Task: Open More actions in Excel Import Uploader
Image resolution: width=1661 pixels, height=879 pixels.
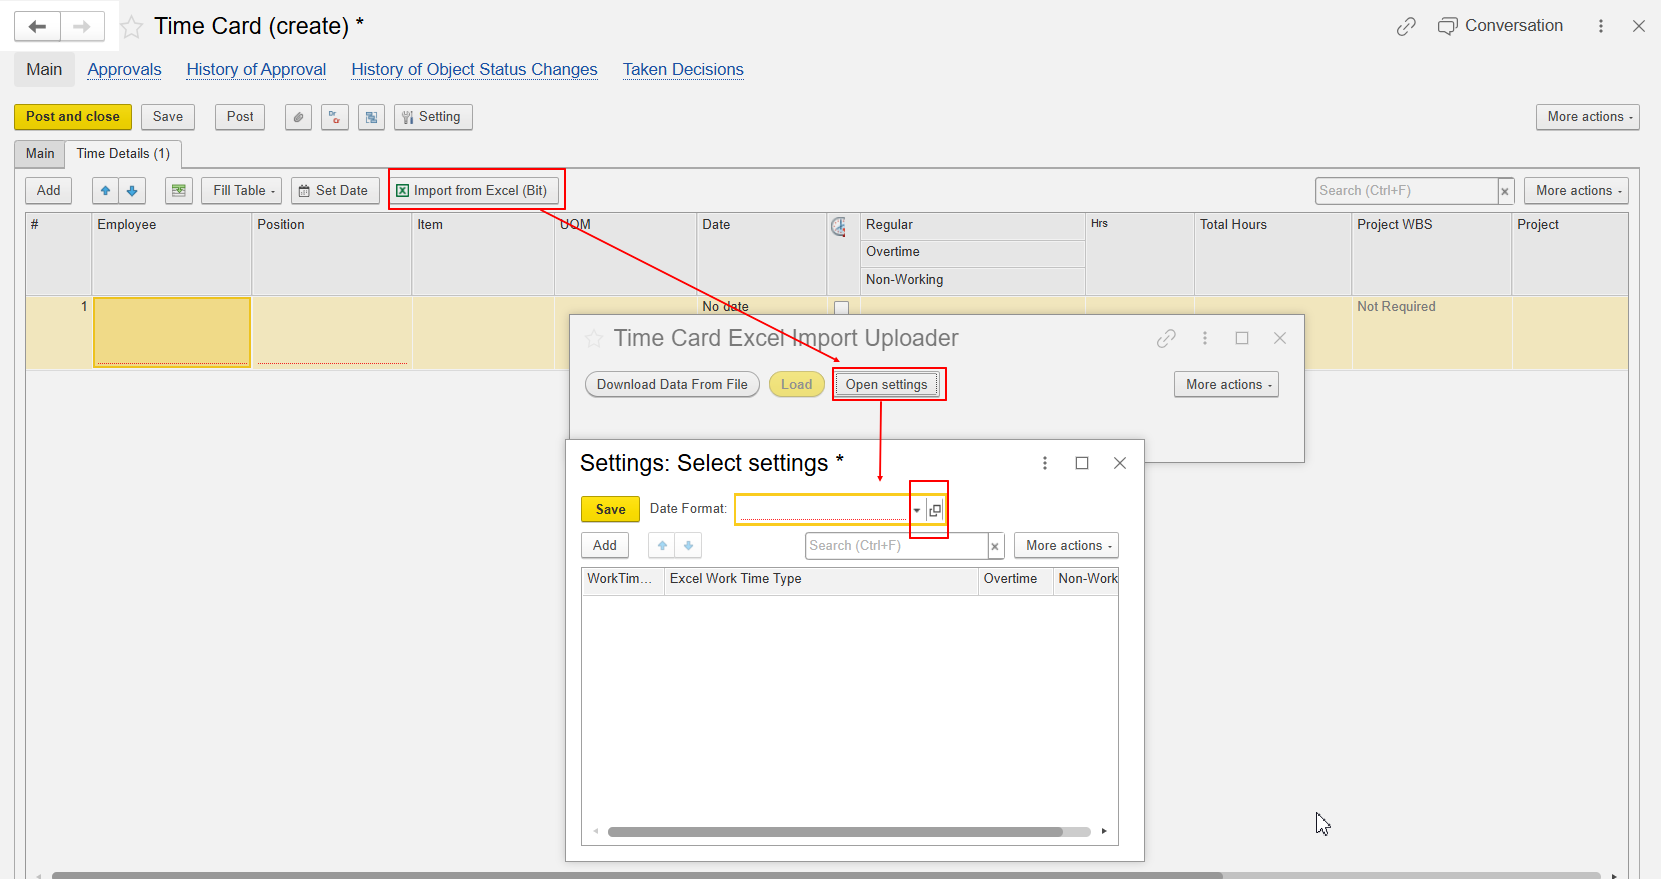Action: click(1226, 385)
